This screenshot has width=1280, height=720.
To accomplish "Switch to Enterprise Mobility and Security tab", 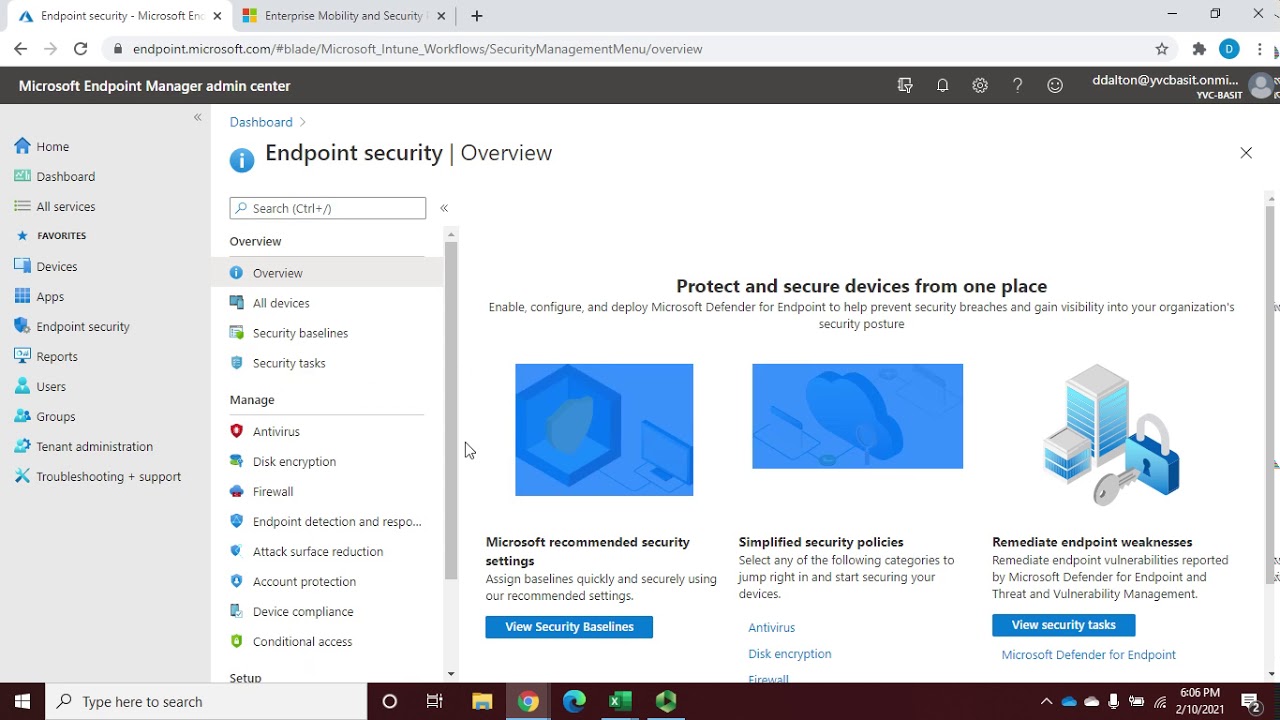I will click(345, 16).
